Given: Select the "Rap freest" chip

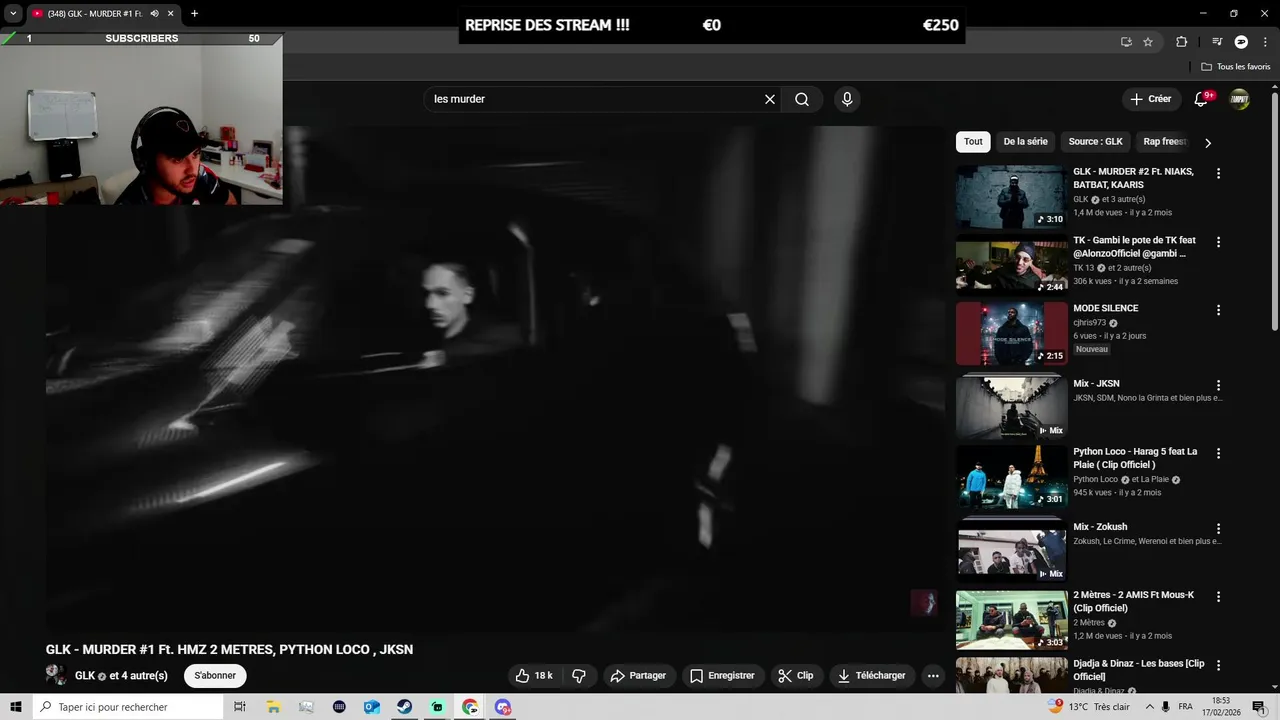Looking at the screenshot, I should pos(1164,142).
